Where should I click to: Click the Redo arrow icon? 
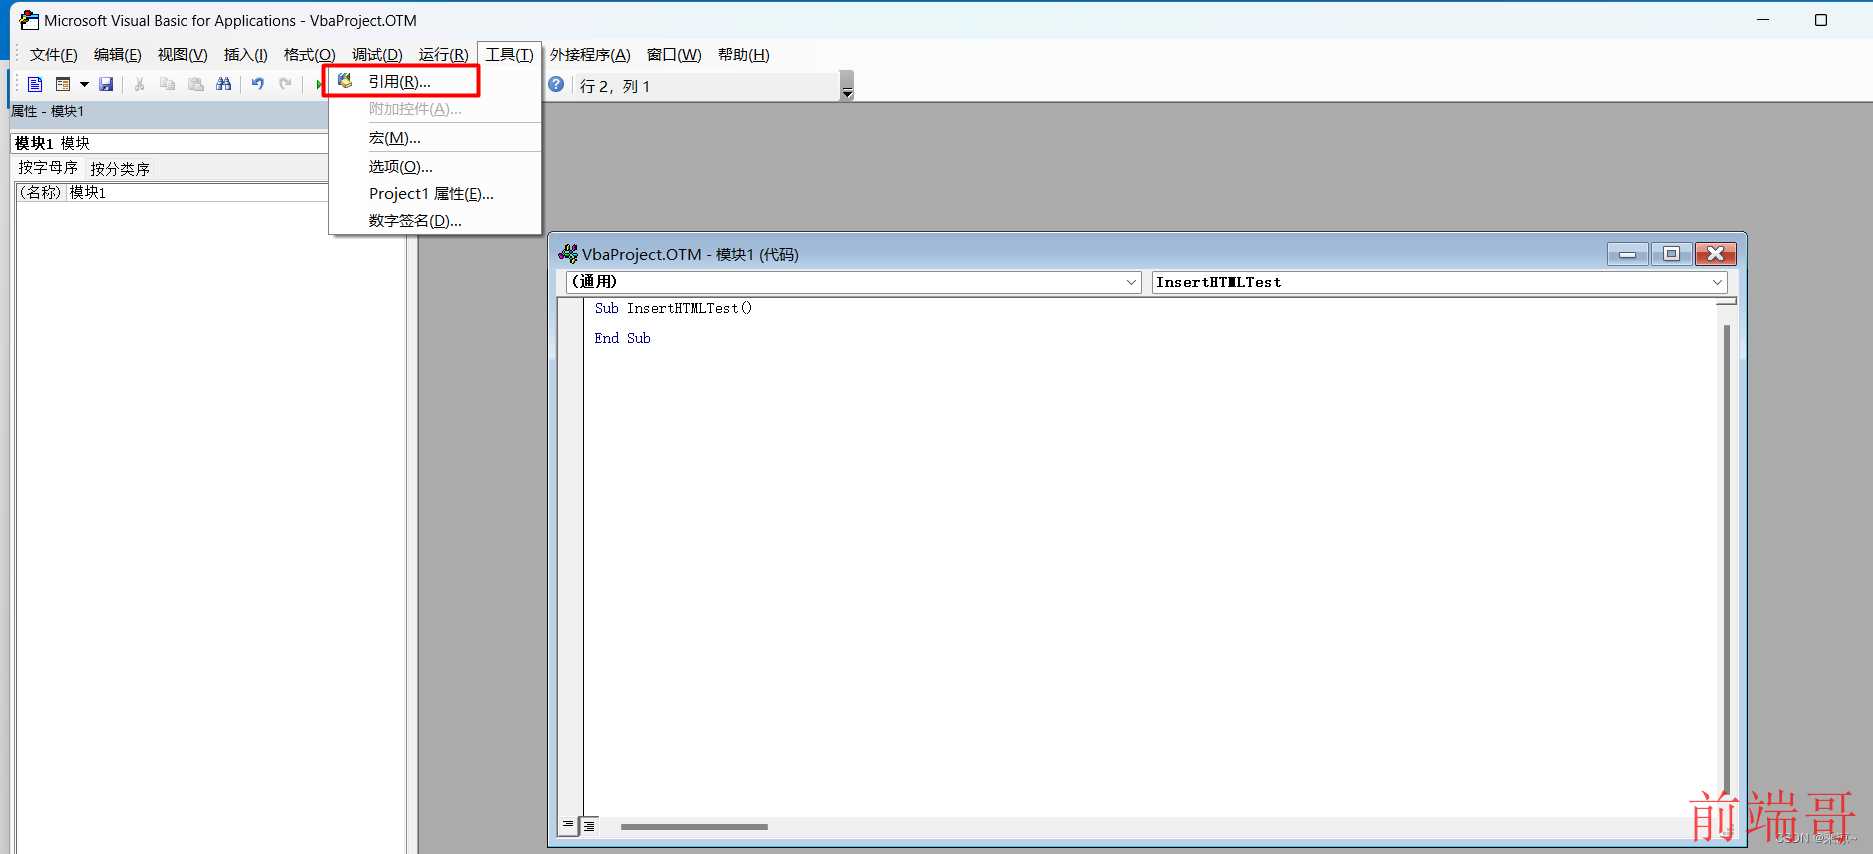click(x=286, y=85)
